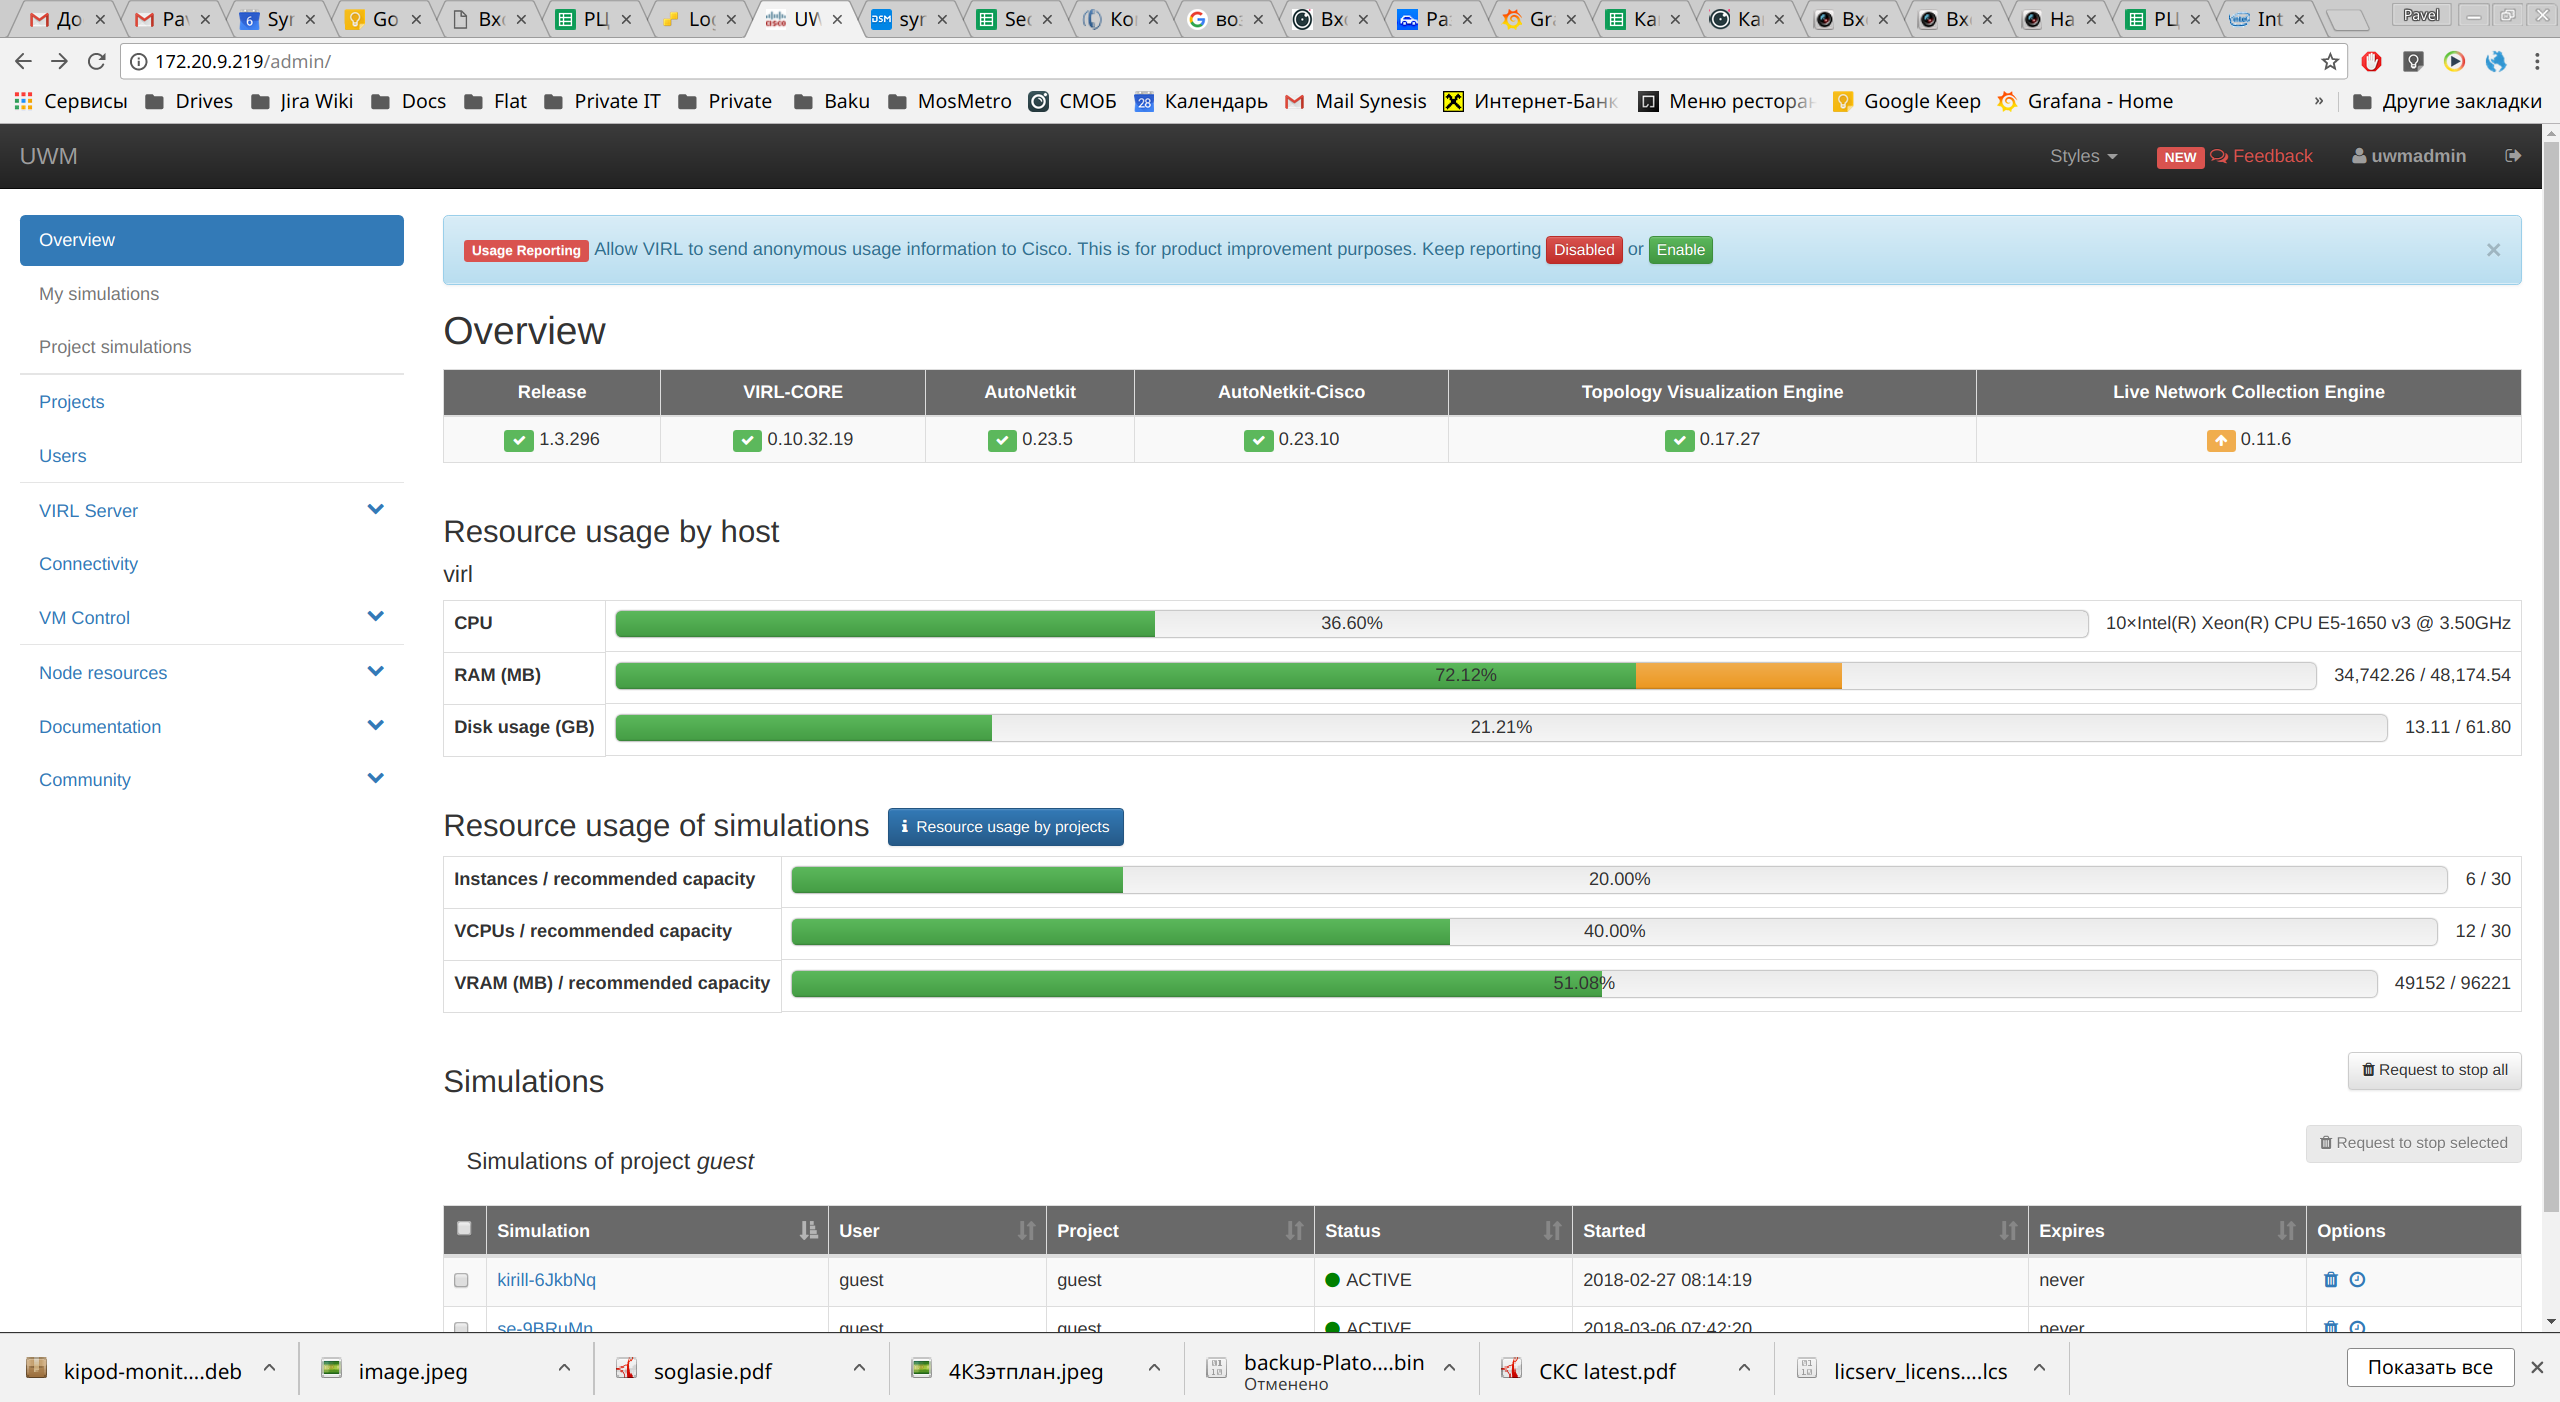This screenshot has height=1402, width=2560.
Task: Click the logout icon next to uwmadmin
Action: [2513, 156]
